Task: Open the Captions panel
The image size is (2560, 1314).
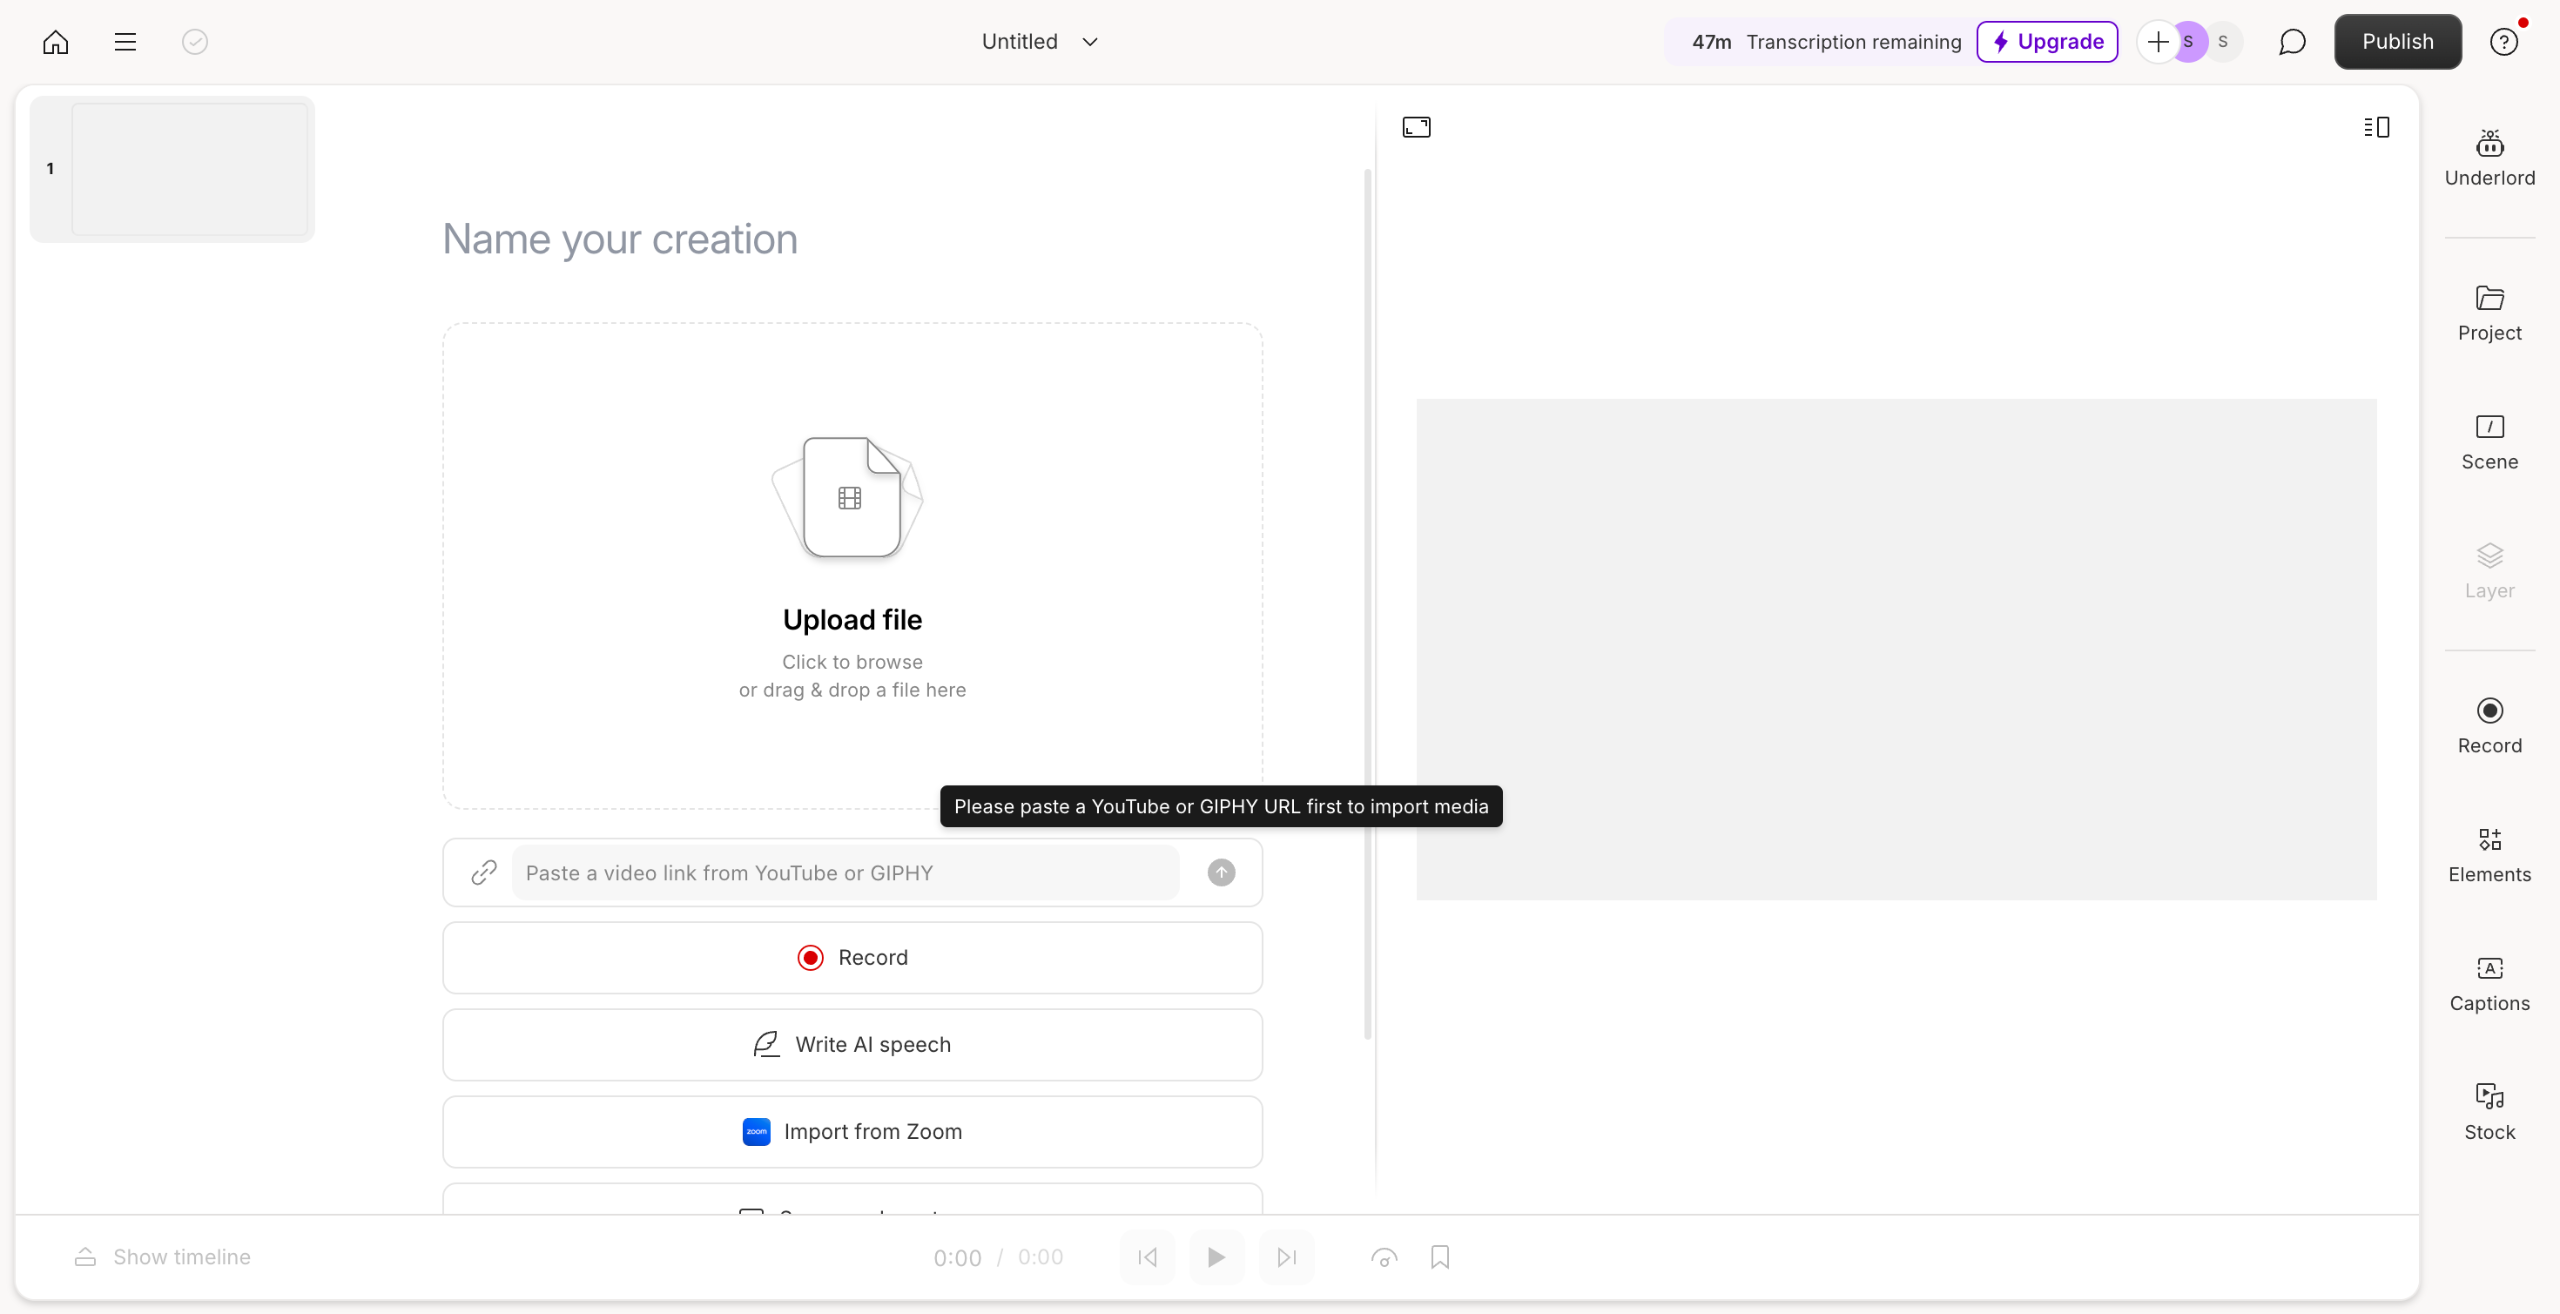Action: [x=2489, y=984]
